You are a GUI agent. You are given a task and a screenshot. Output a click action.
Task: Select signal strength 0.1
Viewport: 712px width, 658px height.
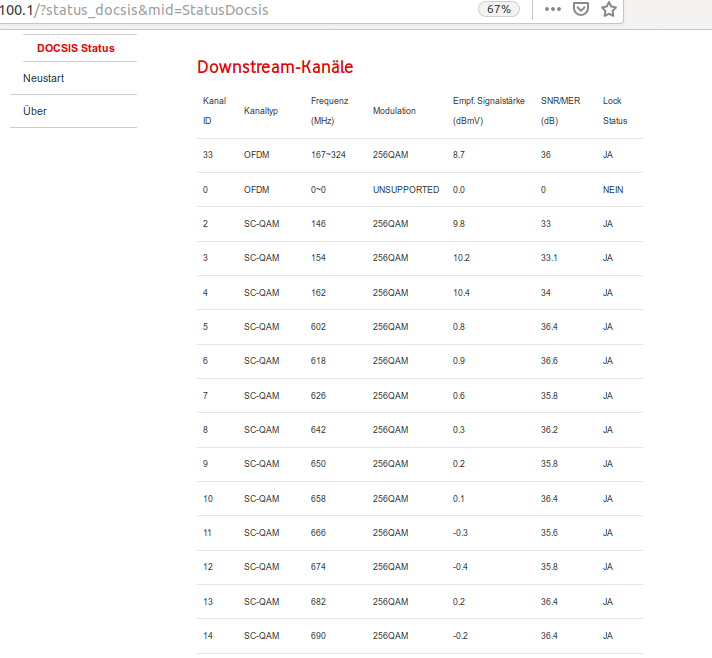click(458, 499)
